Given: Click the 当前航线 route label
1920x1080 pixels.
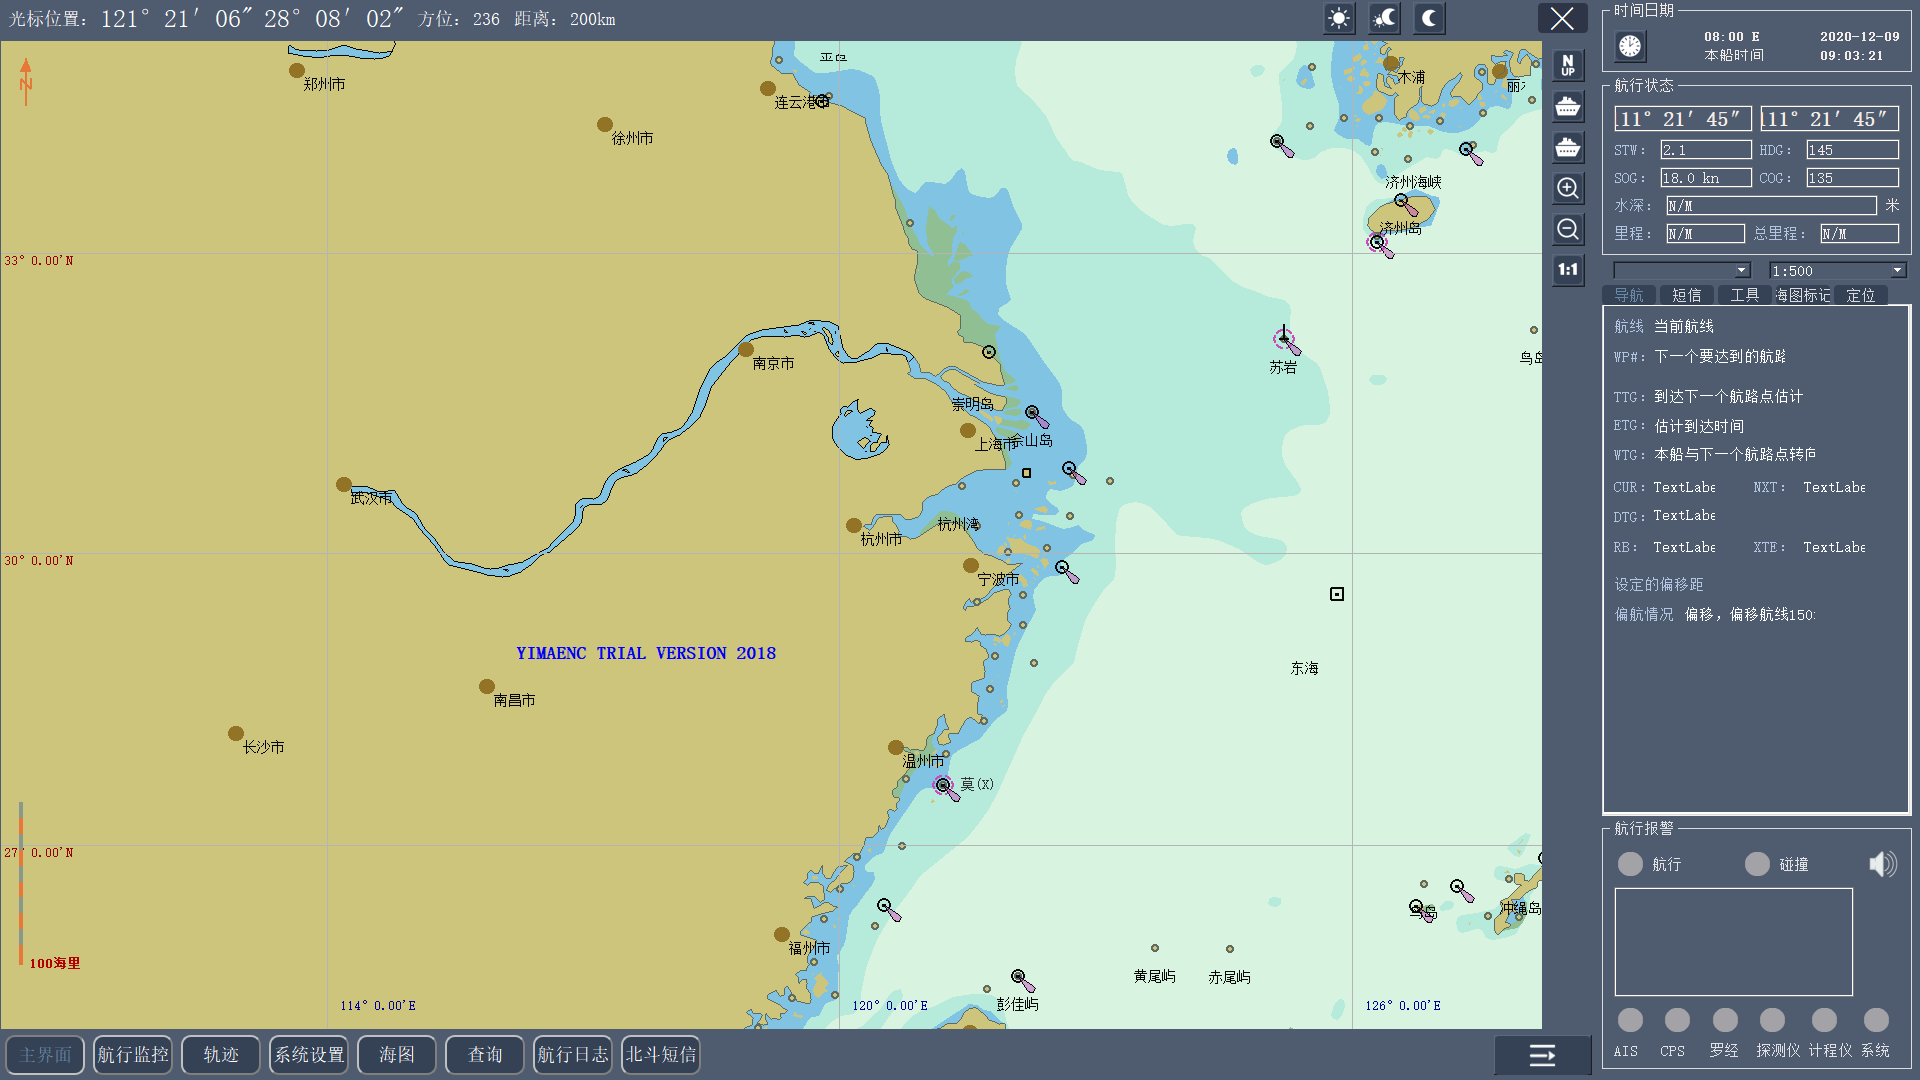Looking at the screenshot, I should click(1684, 327).
